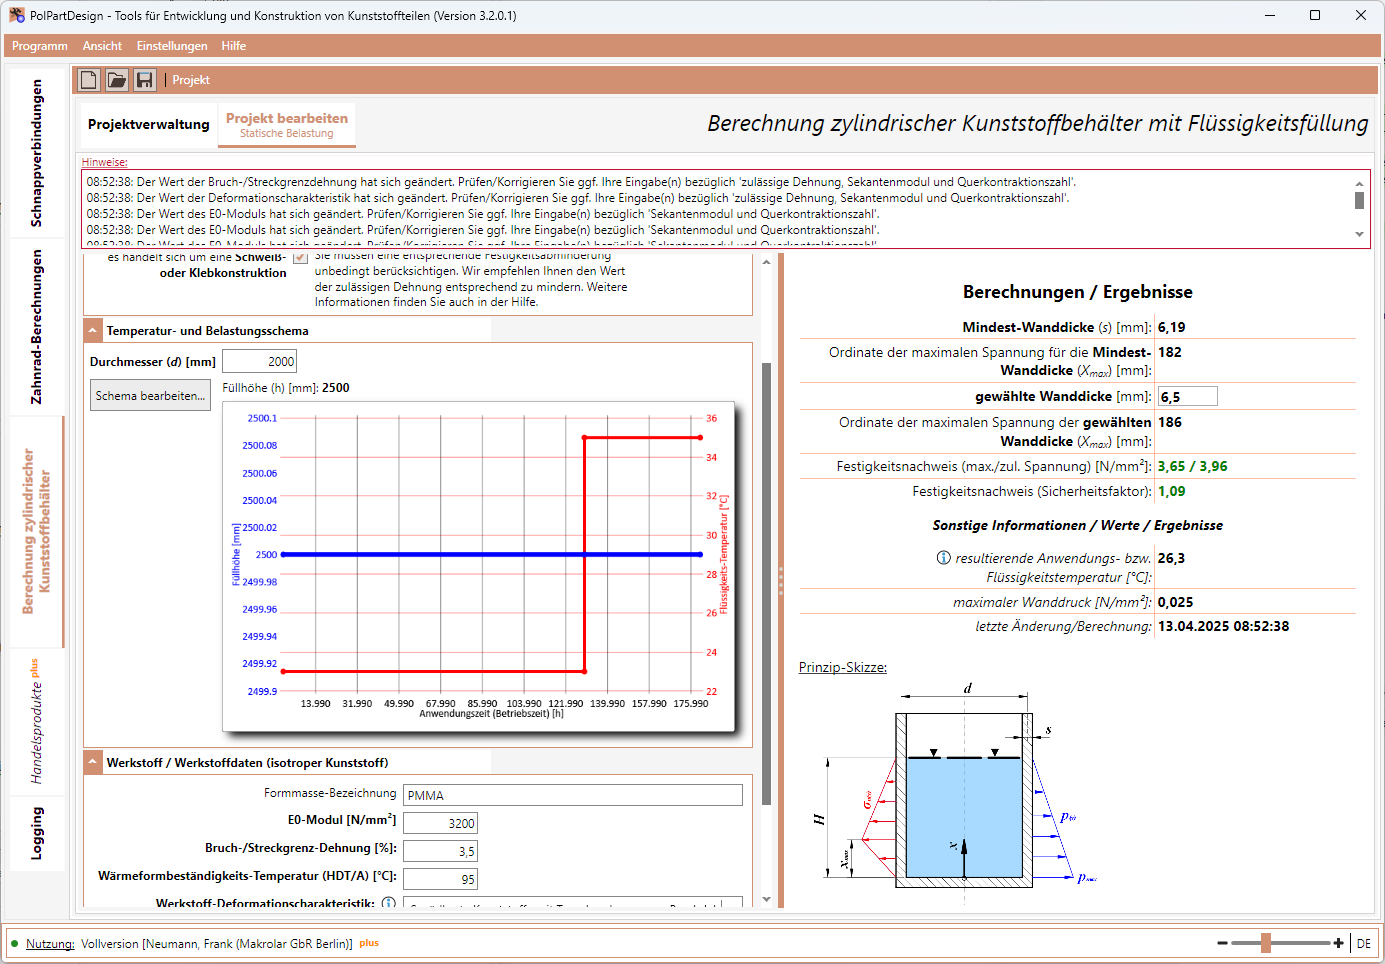Image resolution: width=1385 pixels, height=964 pixels.
Task: Click the E0-Modul input field
Action: coord(440,823)
